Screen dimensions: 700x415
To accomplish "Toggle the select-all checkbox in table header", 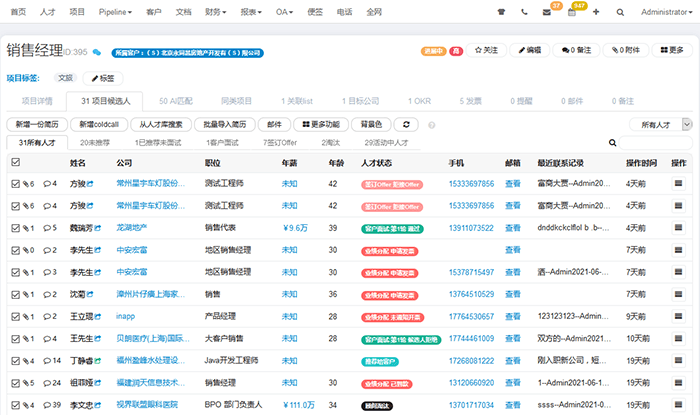I will point(15,162).
